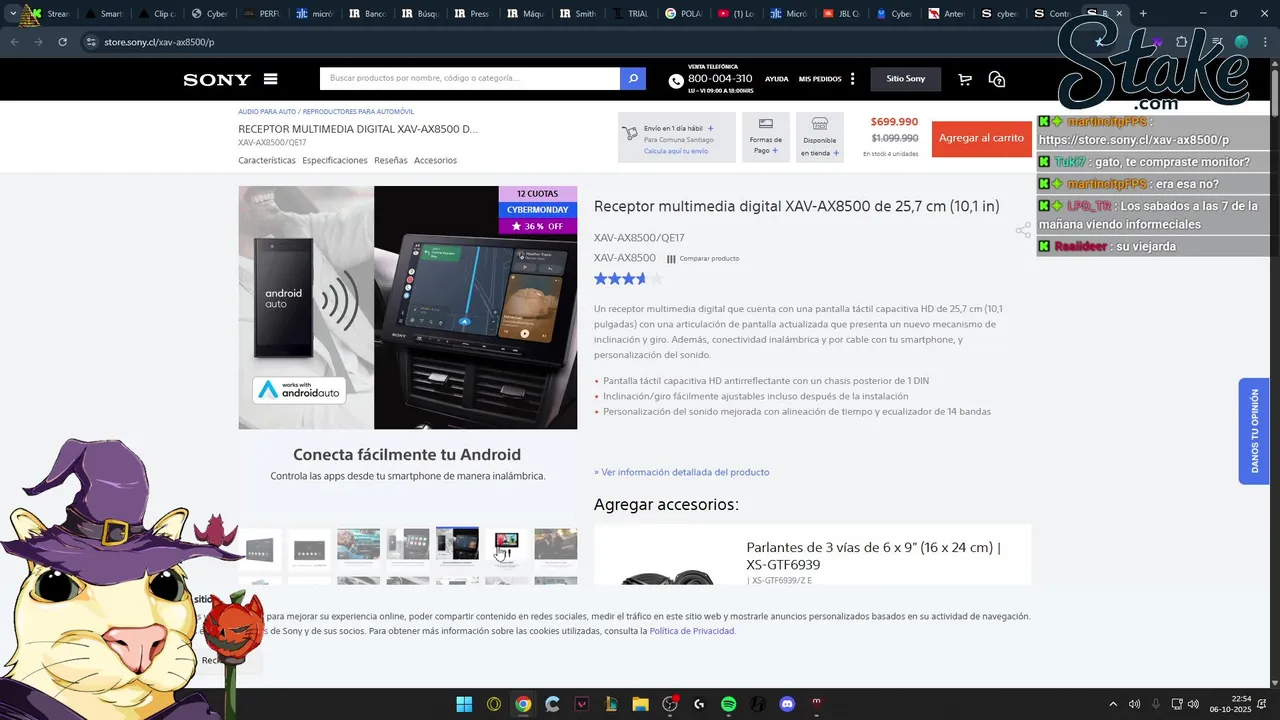Image resolution: width=1280 pixels, height=720 pixels.
Task: Click the 36% OFF promotional badge
Action: [538, 226]
